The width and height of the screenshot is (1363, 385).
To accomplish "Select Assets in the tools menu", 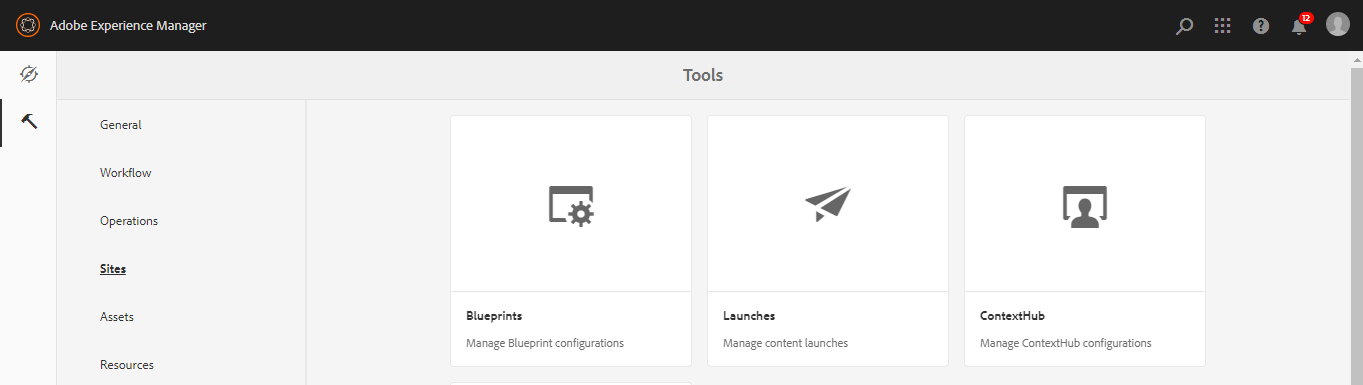I will coord(117,317).
